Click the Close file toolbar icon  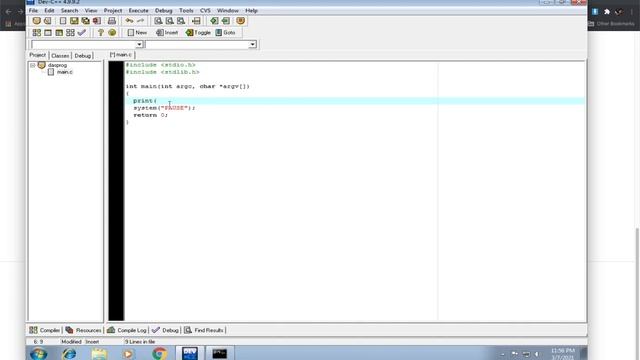point(97,21)
